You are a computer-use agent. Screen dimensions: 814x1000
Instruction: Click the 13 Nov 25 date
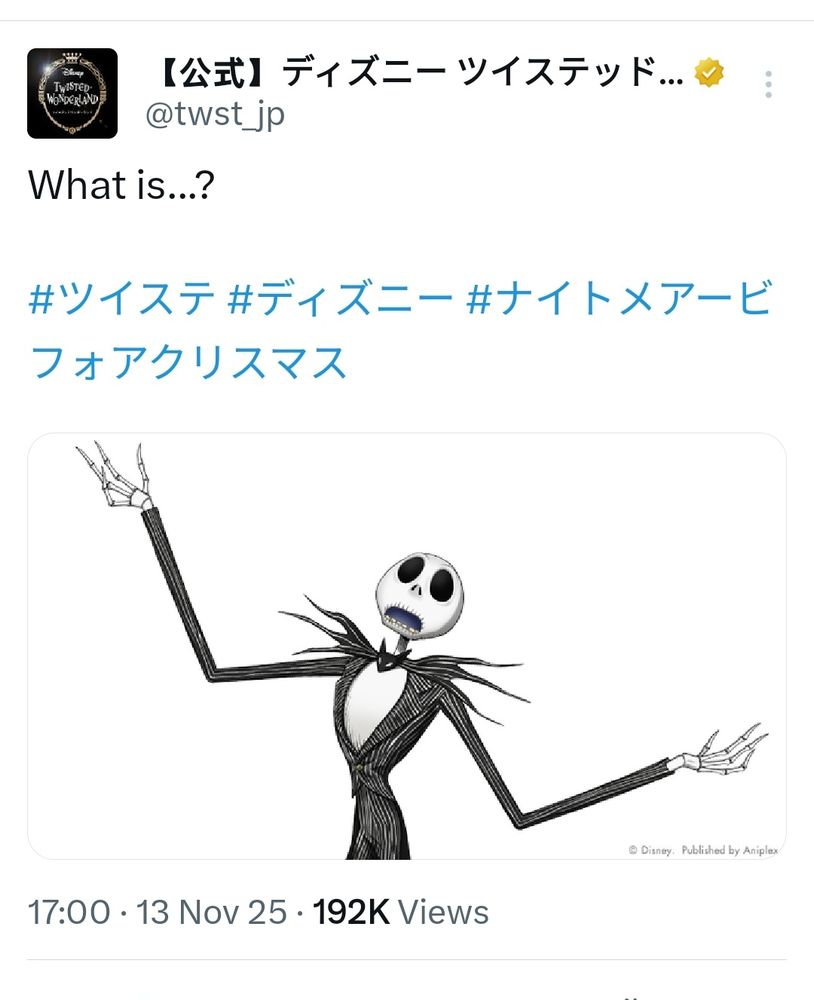[211, 912]
